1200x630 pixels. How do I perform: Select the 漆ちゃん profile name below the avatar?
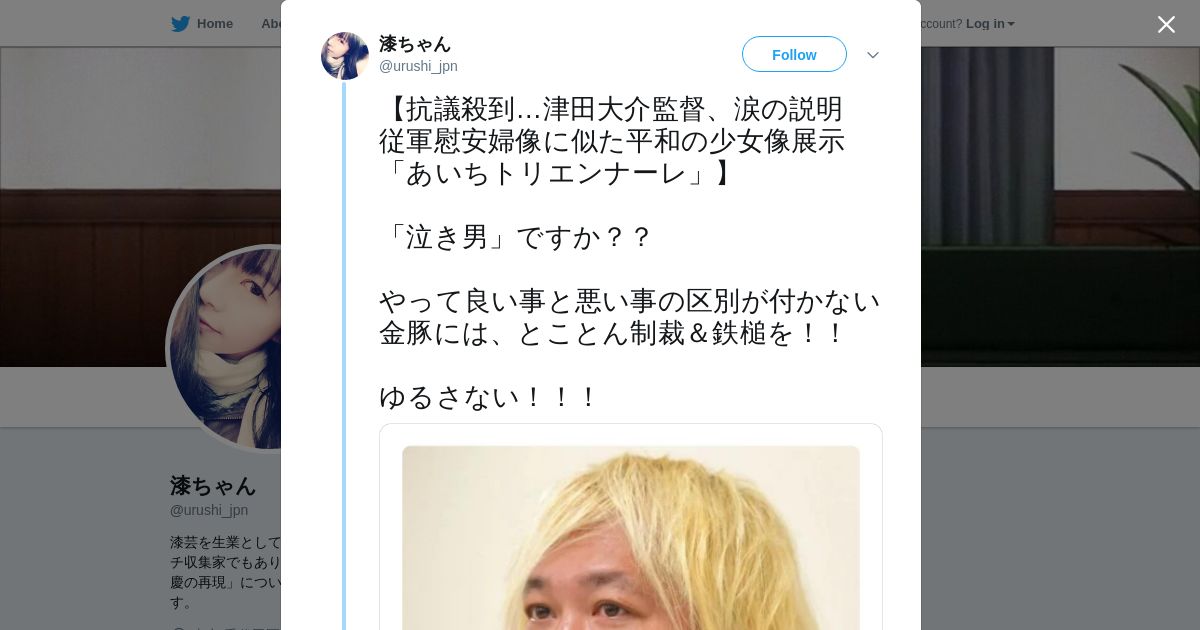[213, 486]
